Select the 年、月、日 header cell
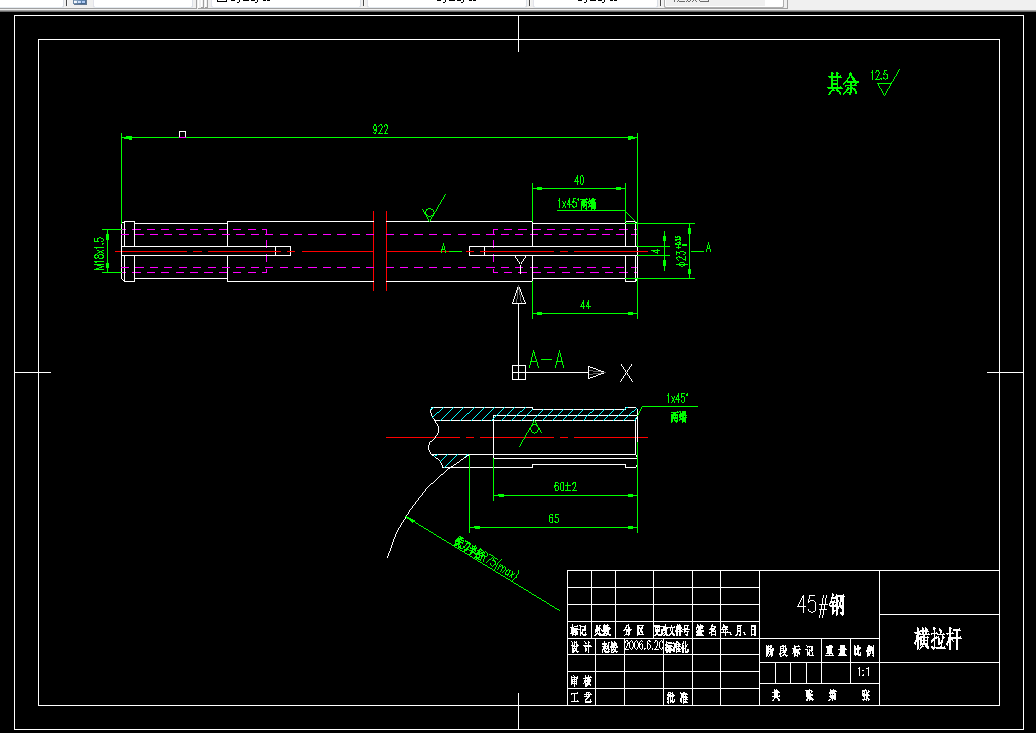 click(x=739, y=631)
